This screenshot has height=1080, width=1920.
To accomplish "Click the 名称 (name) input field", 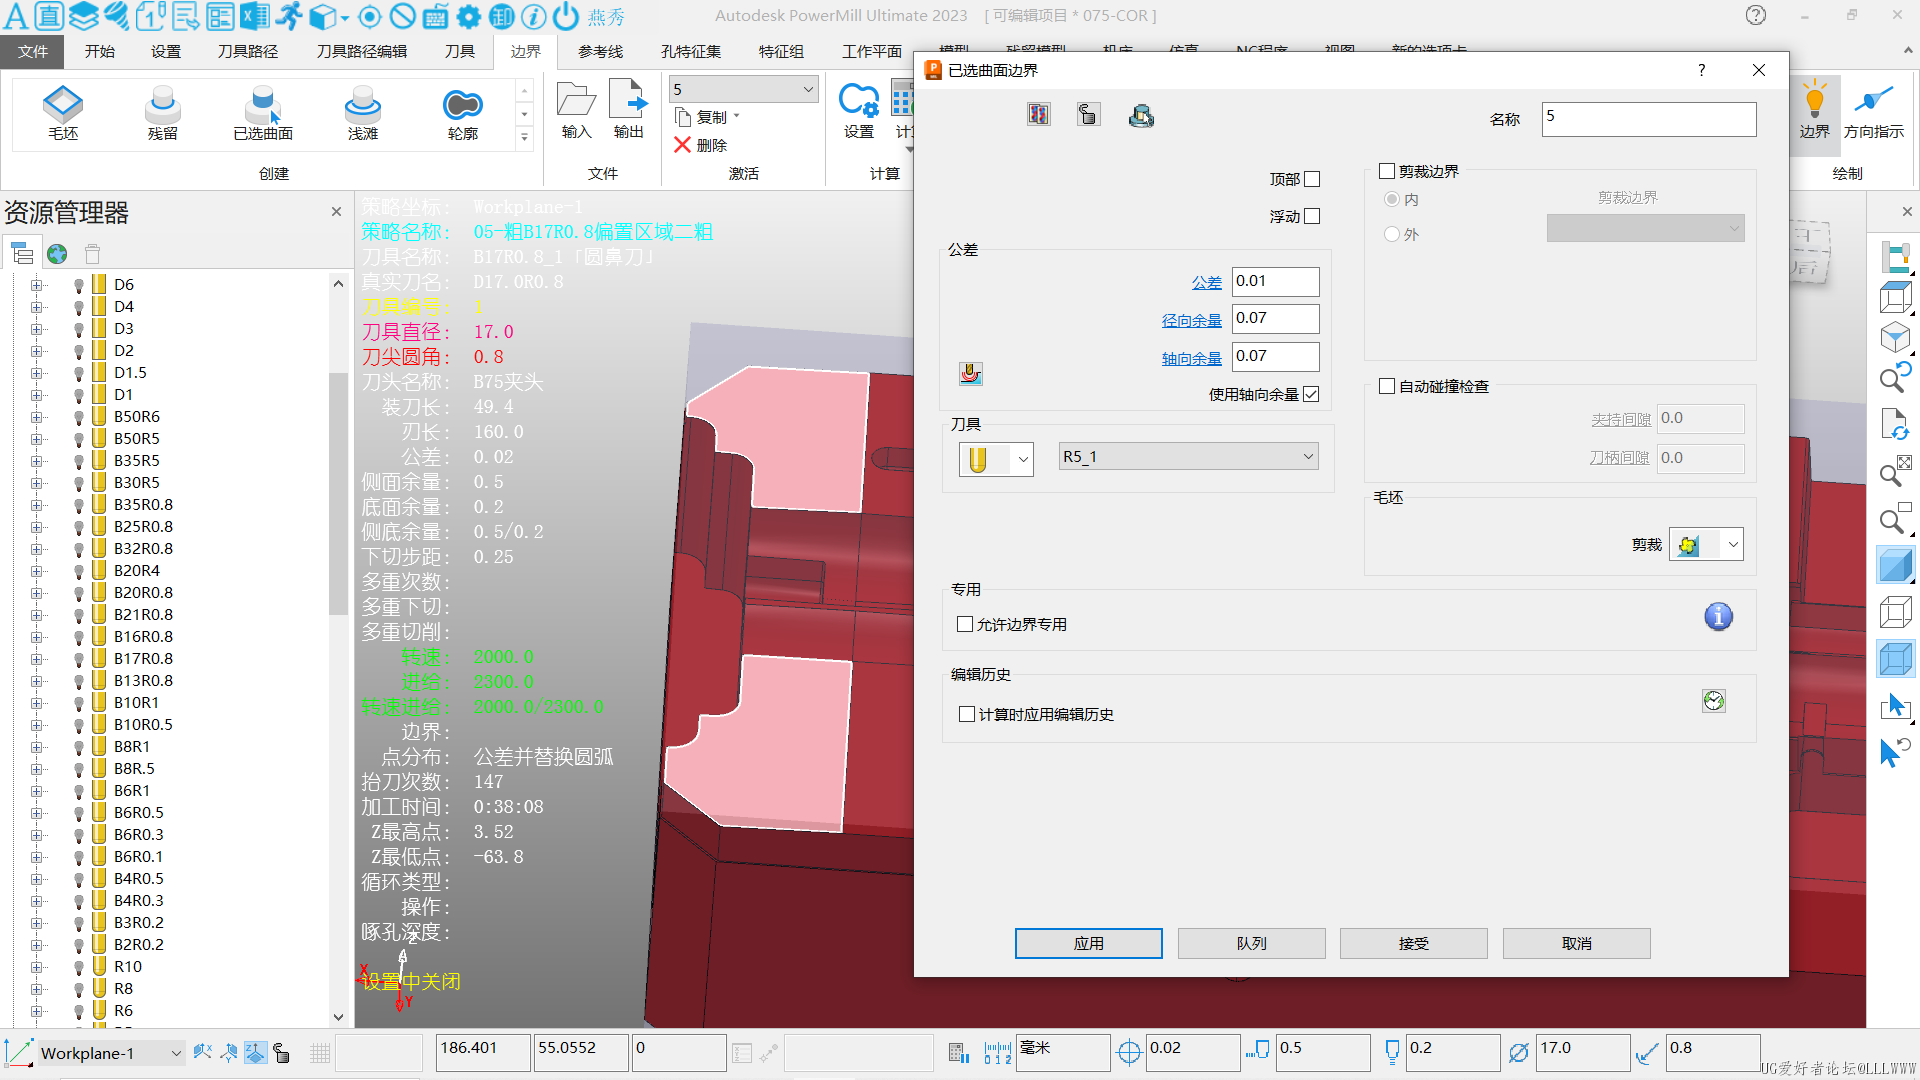I will click(x=1648, y=119).
